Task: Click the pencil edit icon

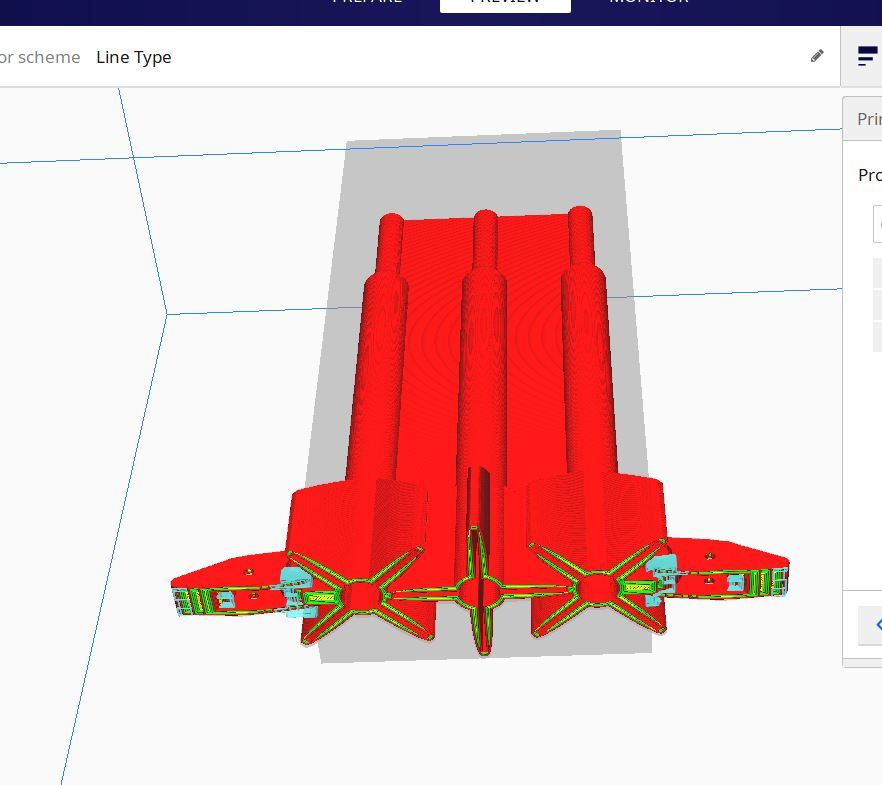Action: [x=817, y=56]
